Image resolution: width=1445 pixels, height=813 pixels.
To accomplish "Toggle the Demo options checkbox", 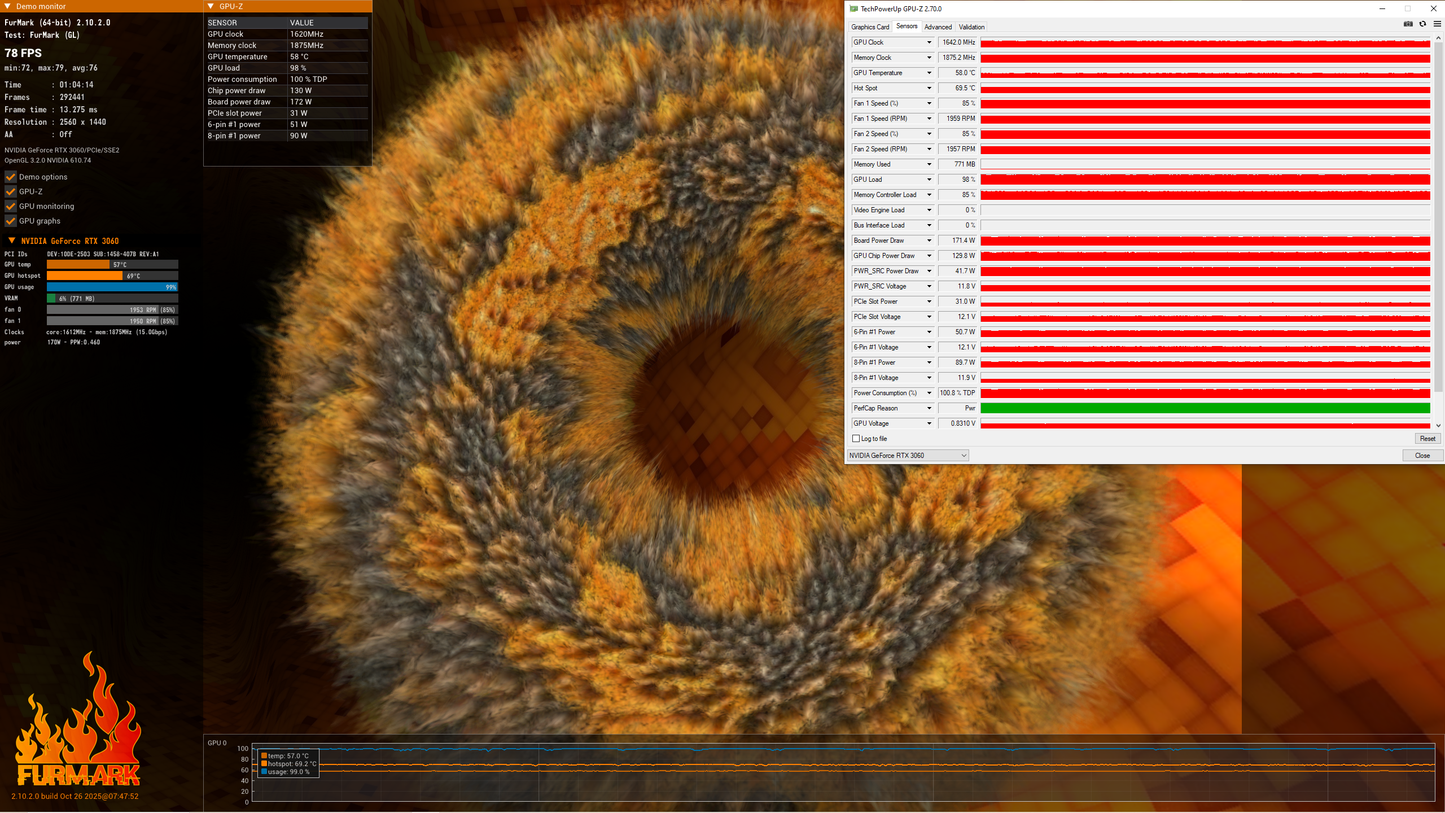I will (11, 177).
